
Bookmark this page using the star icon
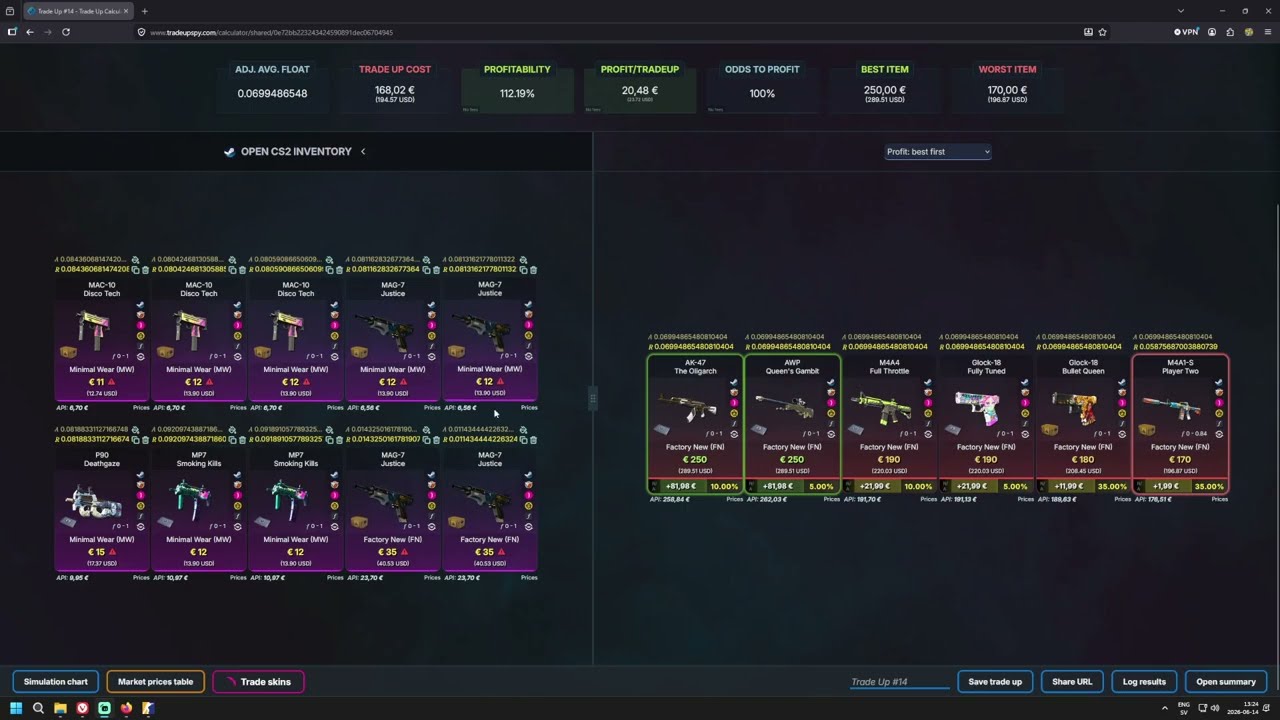pyautogui.click(x=1102, y=32)
